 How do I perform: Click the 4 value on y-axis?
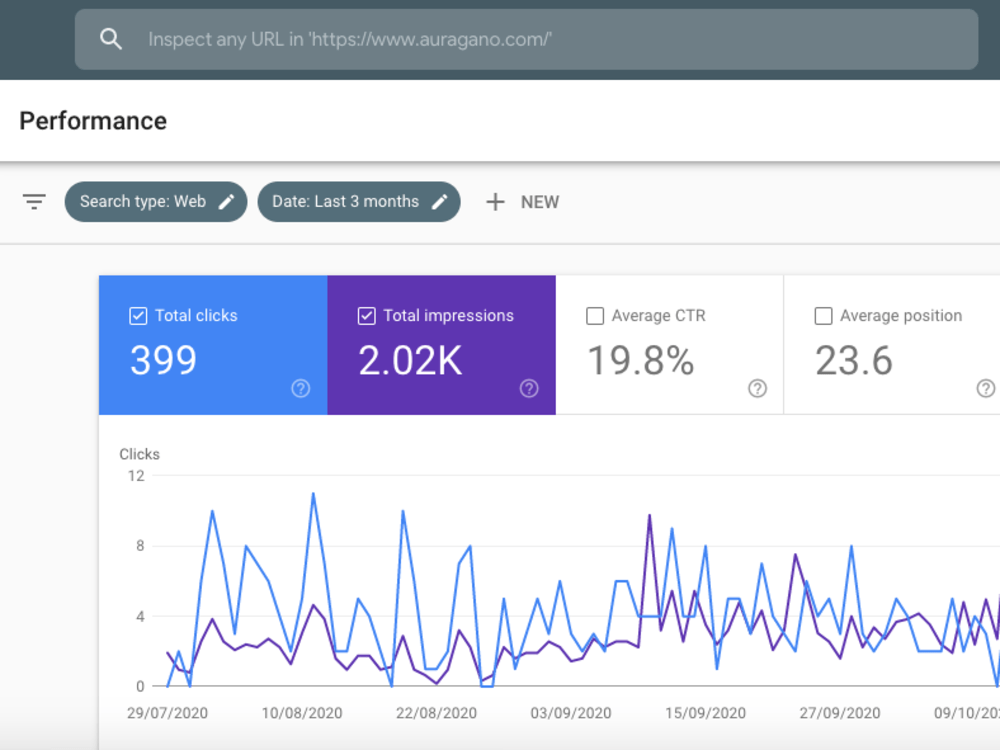pos(140,617)
